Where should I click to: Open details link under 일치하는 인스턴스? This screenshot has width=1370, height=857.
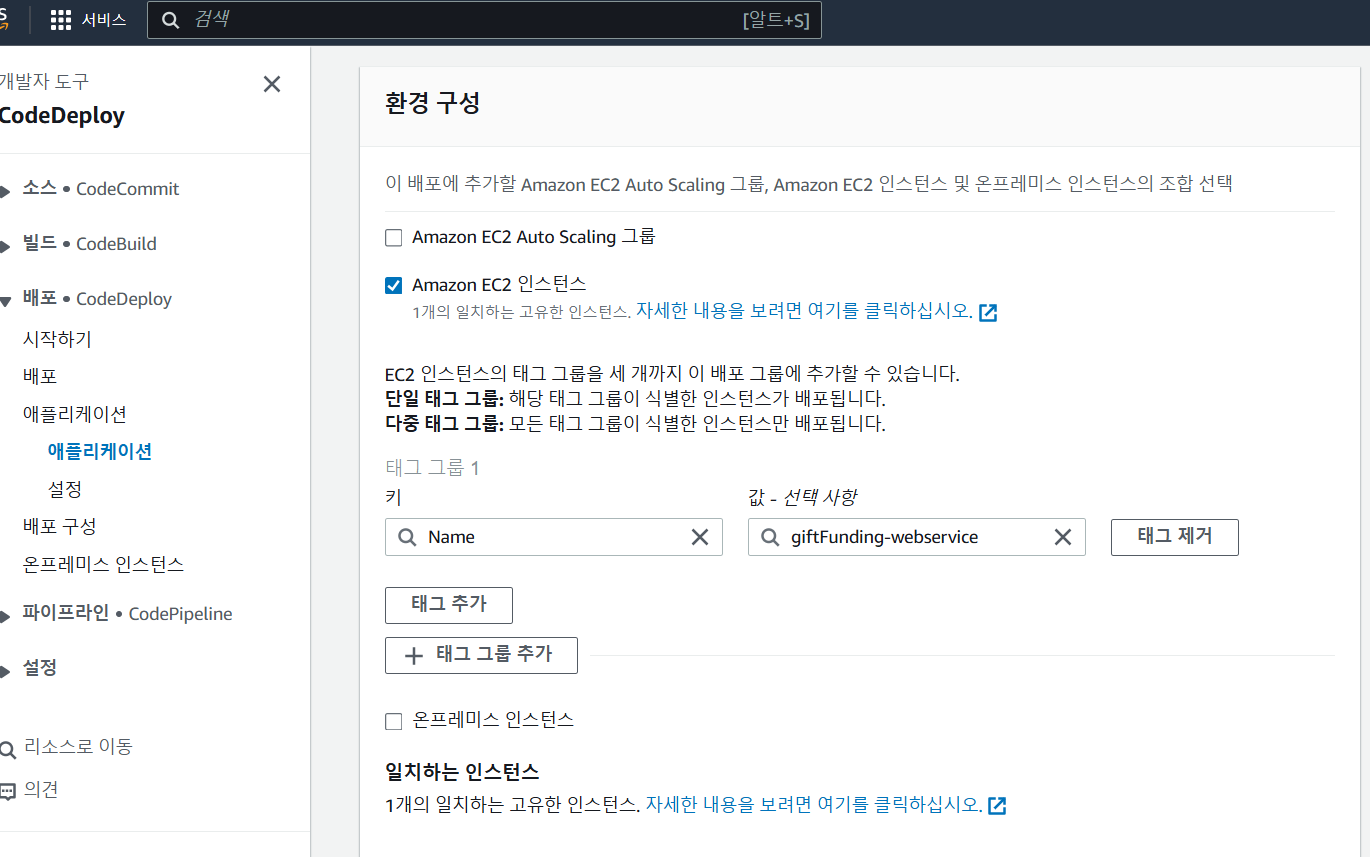coord(813,804)
